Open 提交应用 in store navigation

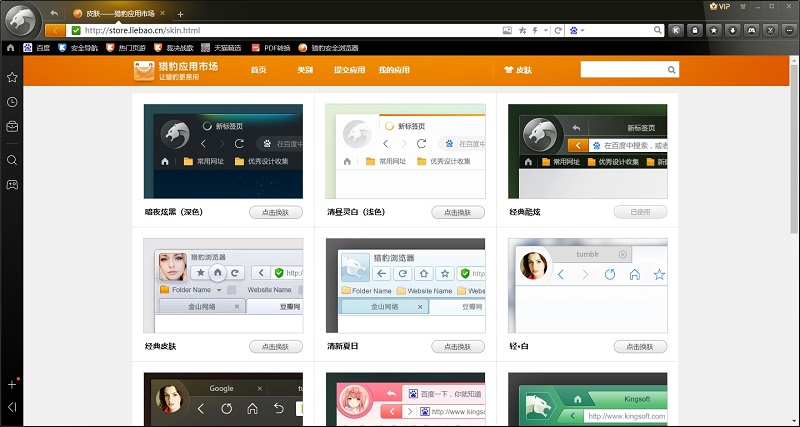pos(349,70)
